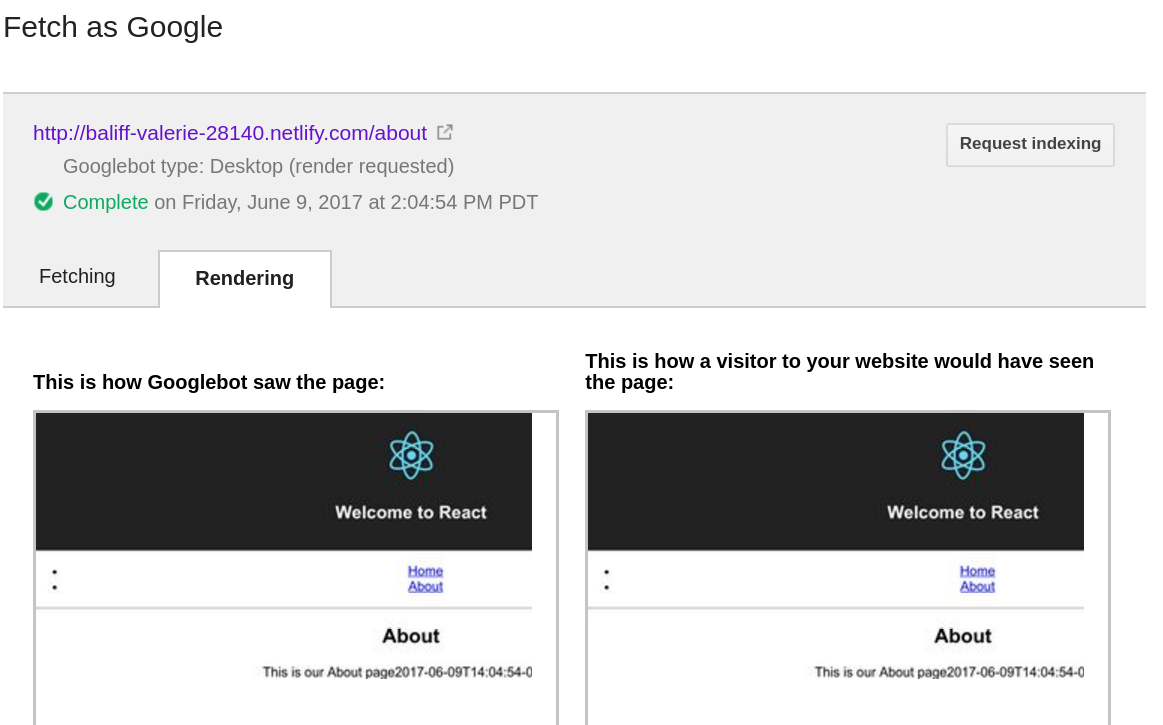Click the About heading in Googlebot preview
Viewport: 1163px width, 725px height.
[411, 636]
